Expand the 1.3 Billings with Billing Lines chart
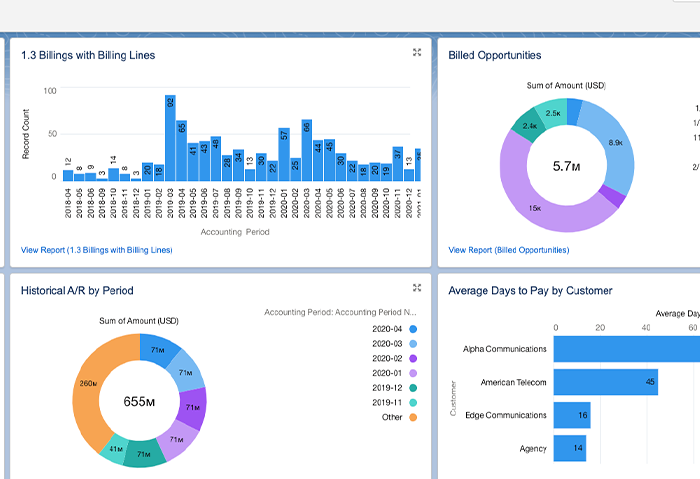This screenshot has height=479, width=700. point(417,52)
